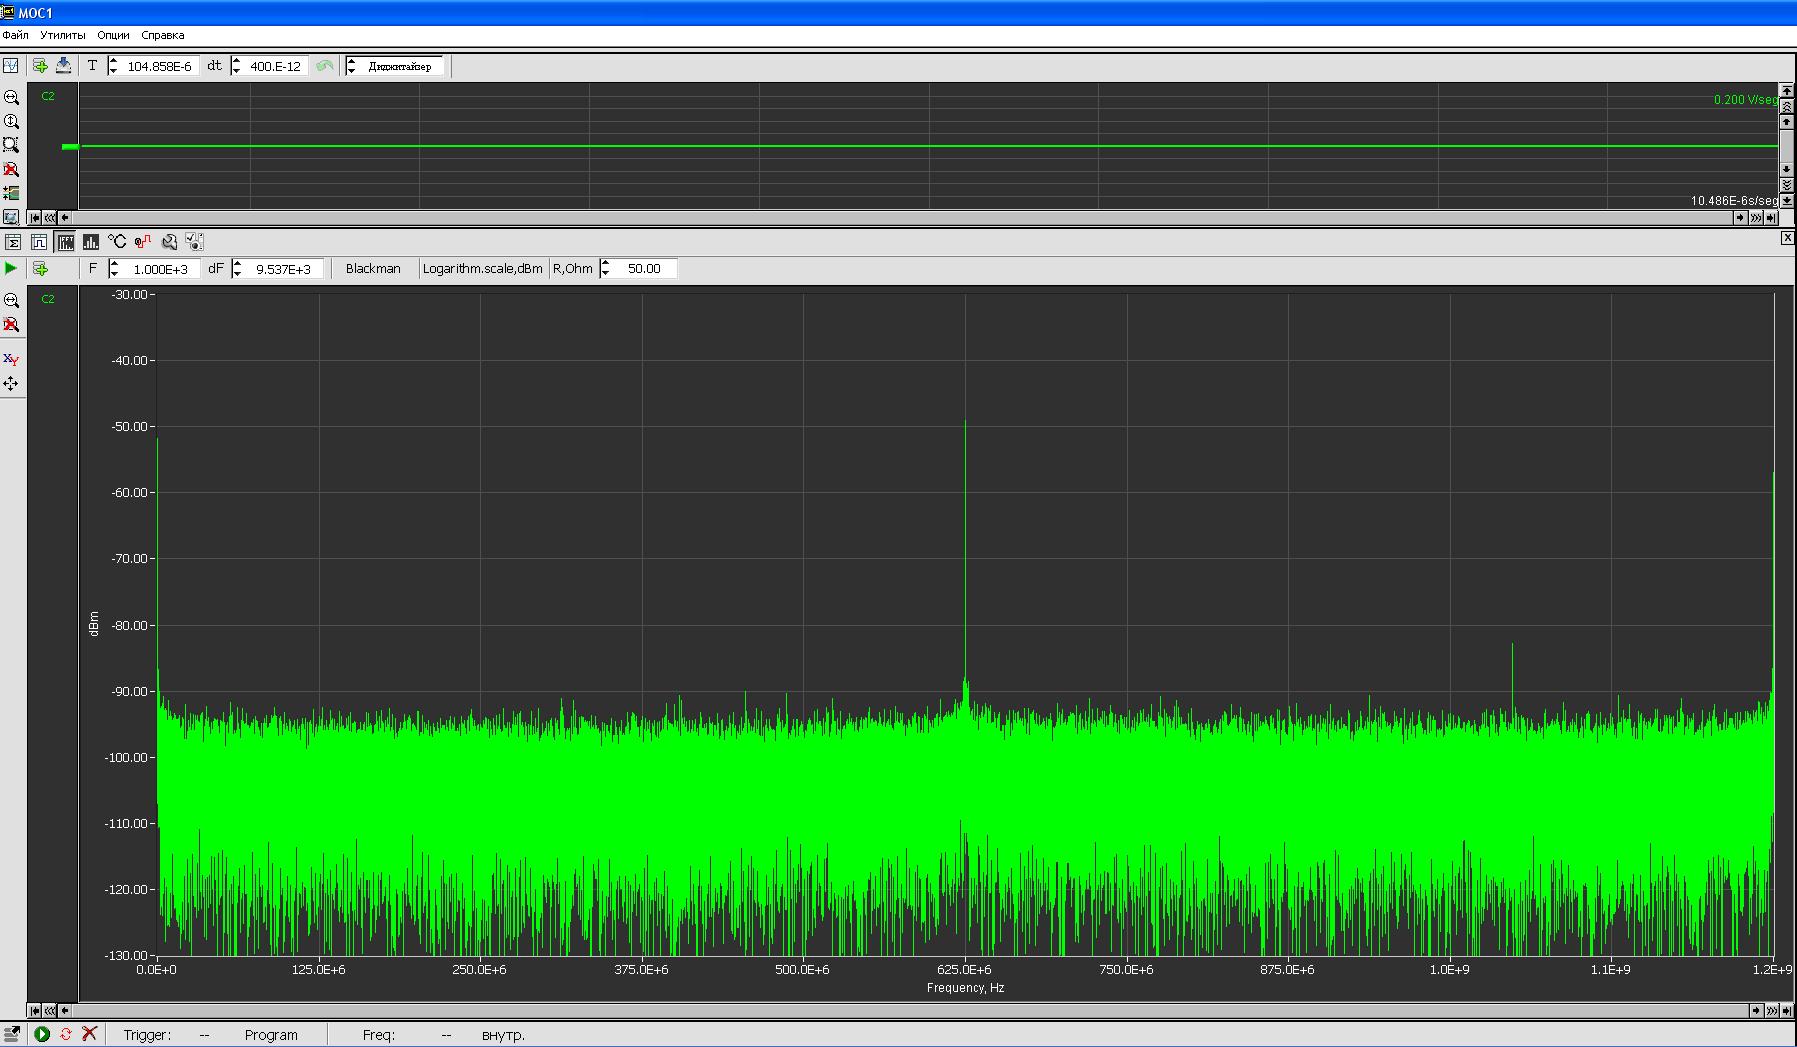Click the screenshot icon below oscillogram tools

click(x=11, y=217)
